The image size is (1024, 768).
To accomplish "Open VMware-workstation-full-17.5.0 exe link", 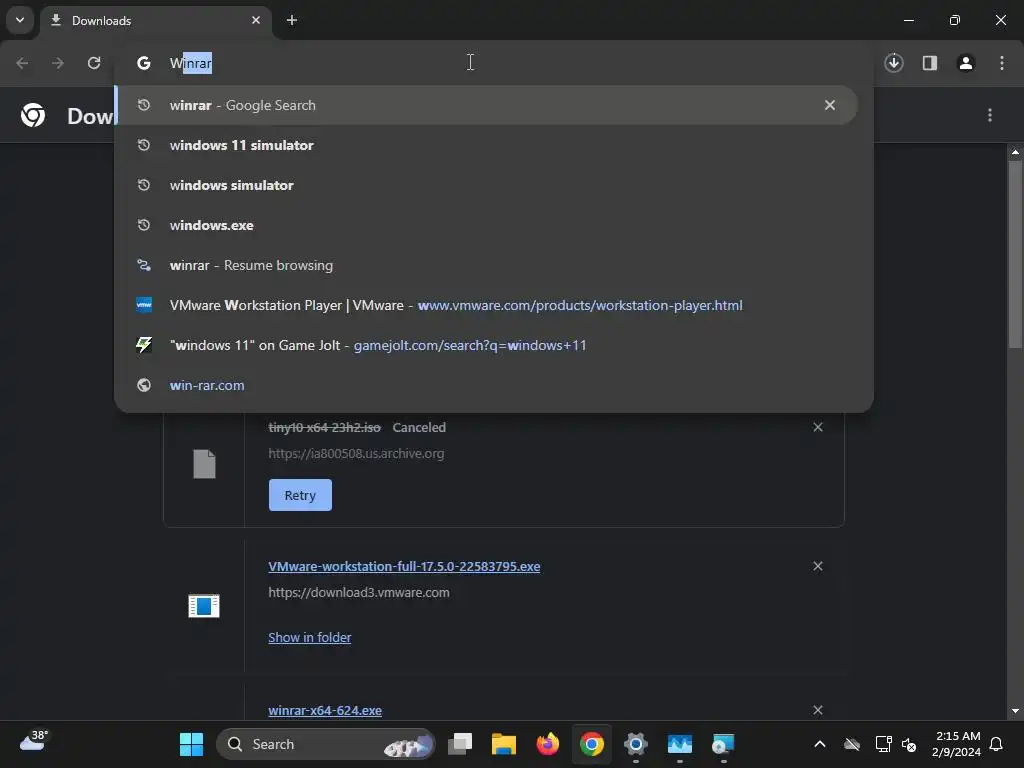I will click(404, 566).
